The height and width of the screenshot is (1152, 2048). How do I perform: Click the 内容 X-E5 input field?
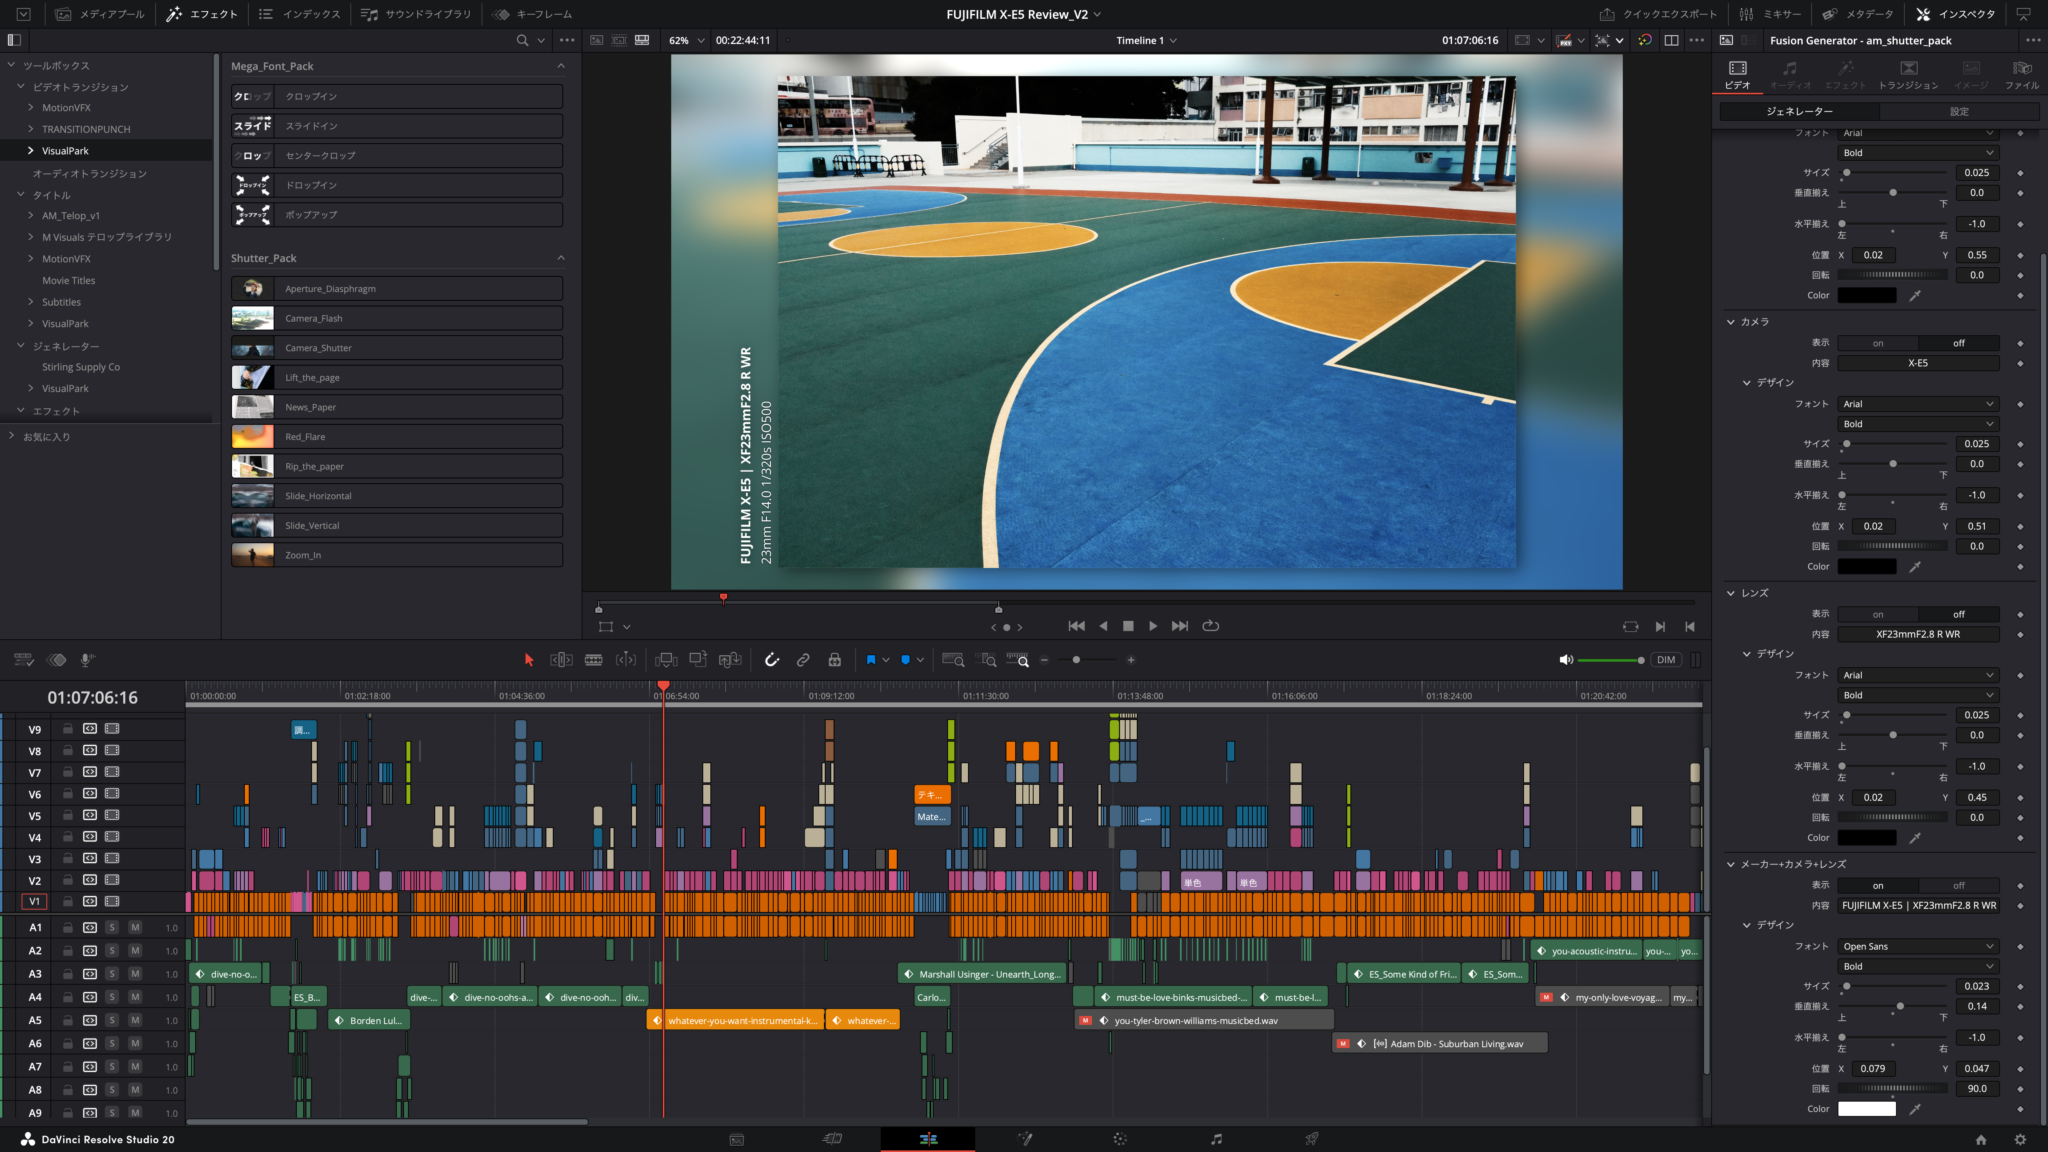pos(1918,363)
